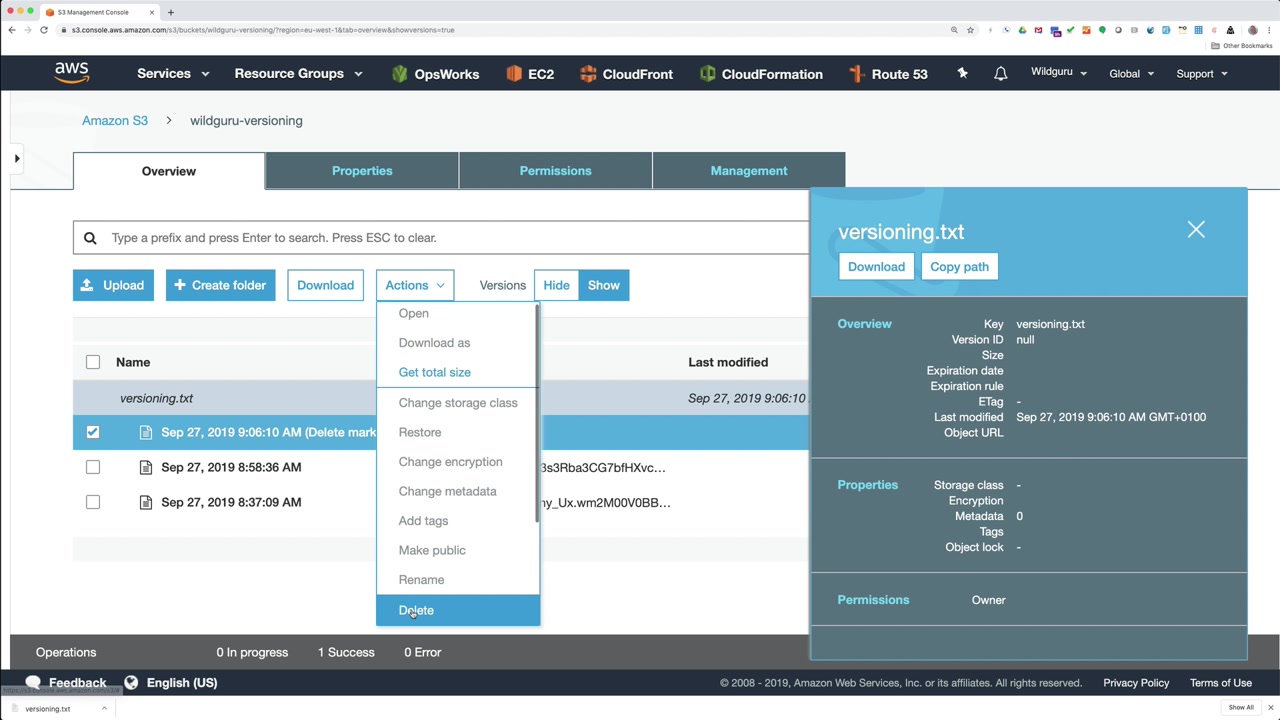1280x720 pixels.
Task: Switch to the Properties tab
Action: click(x=362, y=171)
